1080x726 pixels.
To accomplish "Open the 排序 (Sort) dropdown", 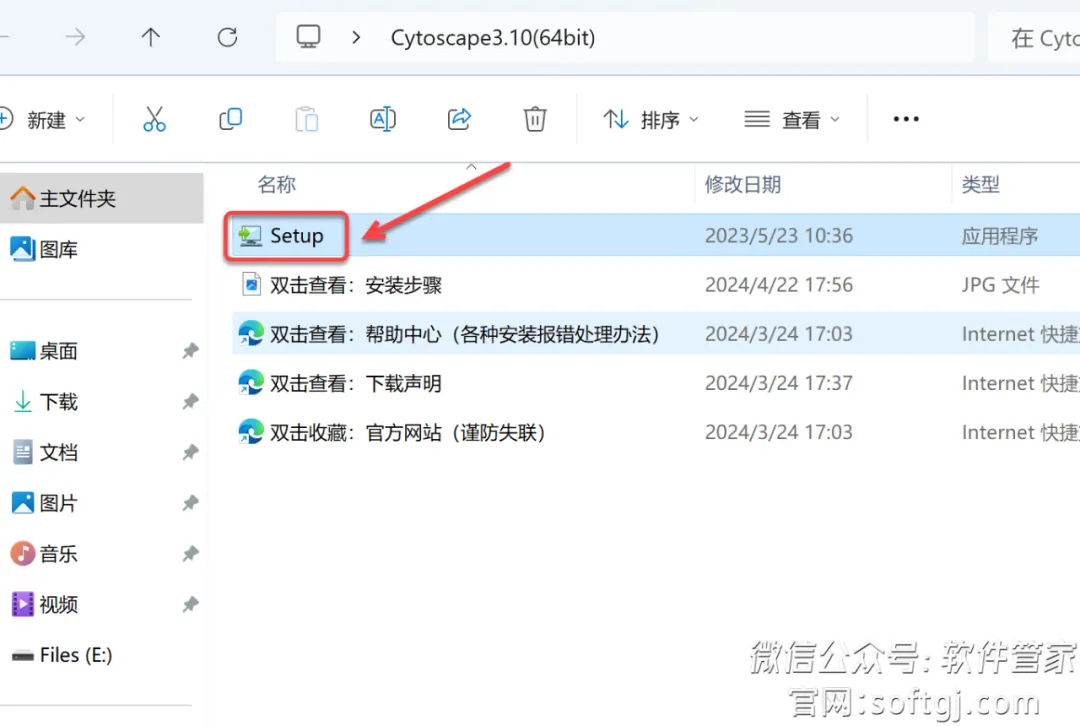I will click(651, 120).
